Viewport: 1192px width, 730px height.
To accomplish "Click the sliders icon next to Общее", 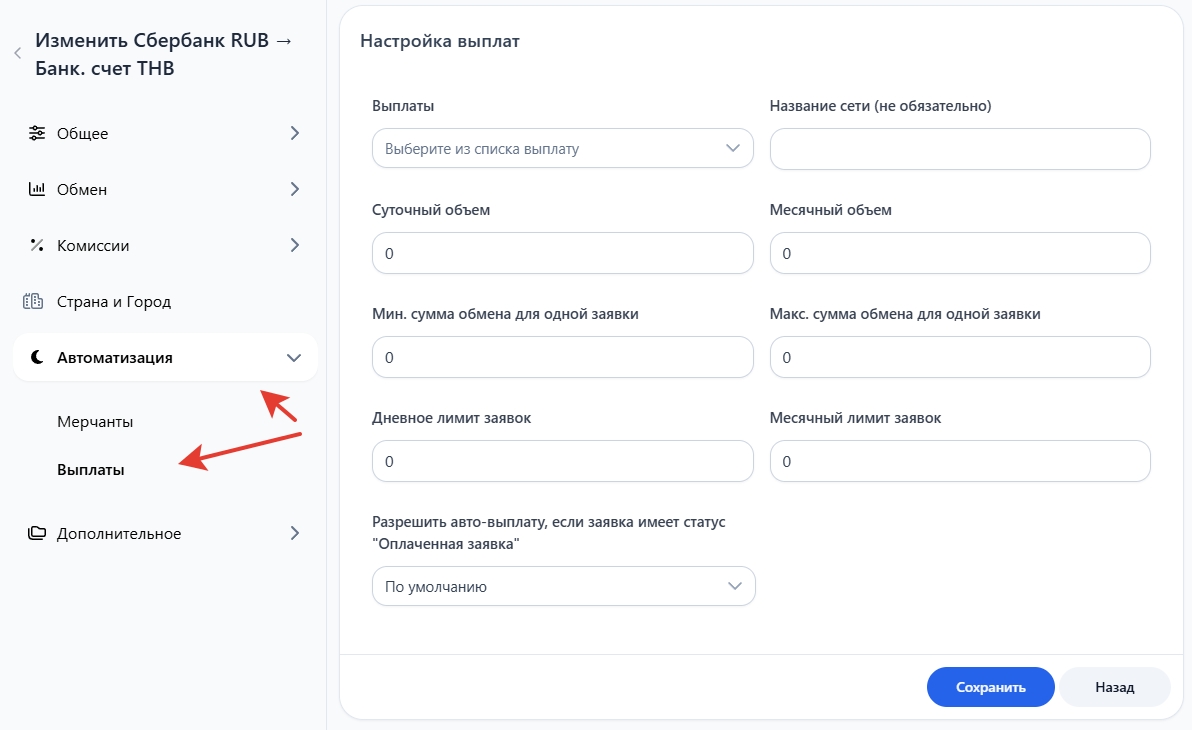I will pyautogui.click(x=37, y=133).
